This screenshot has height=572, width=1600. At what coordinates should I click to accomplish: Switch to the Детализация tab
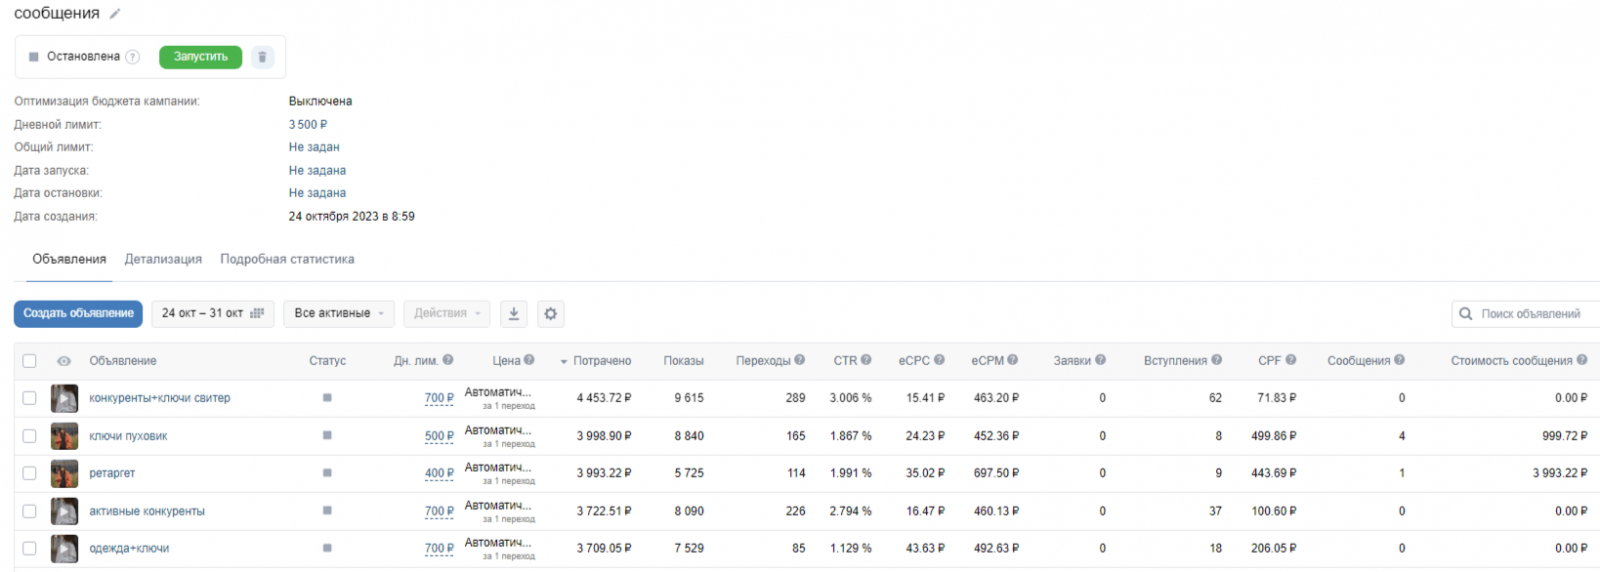pos(163,259)
